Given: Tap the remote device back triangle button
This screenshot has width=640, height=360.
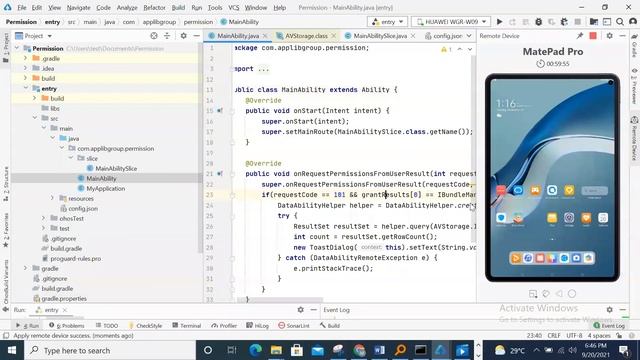Looking at the screenshot, I should (x=559, y=293).
